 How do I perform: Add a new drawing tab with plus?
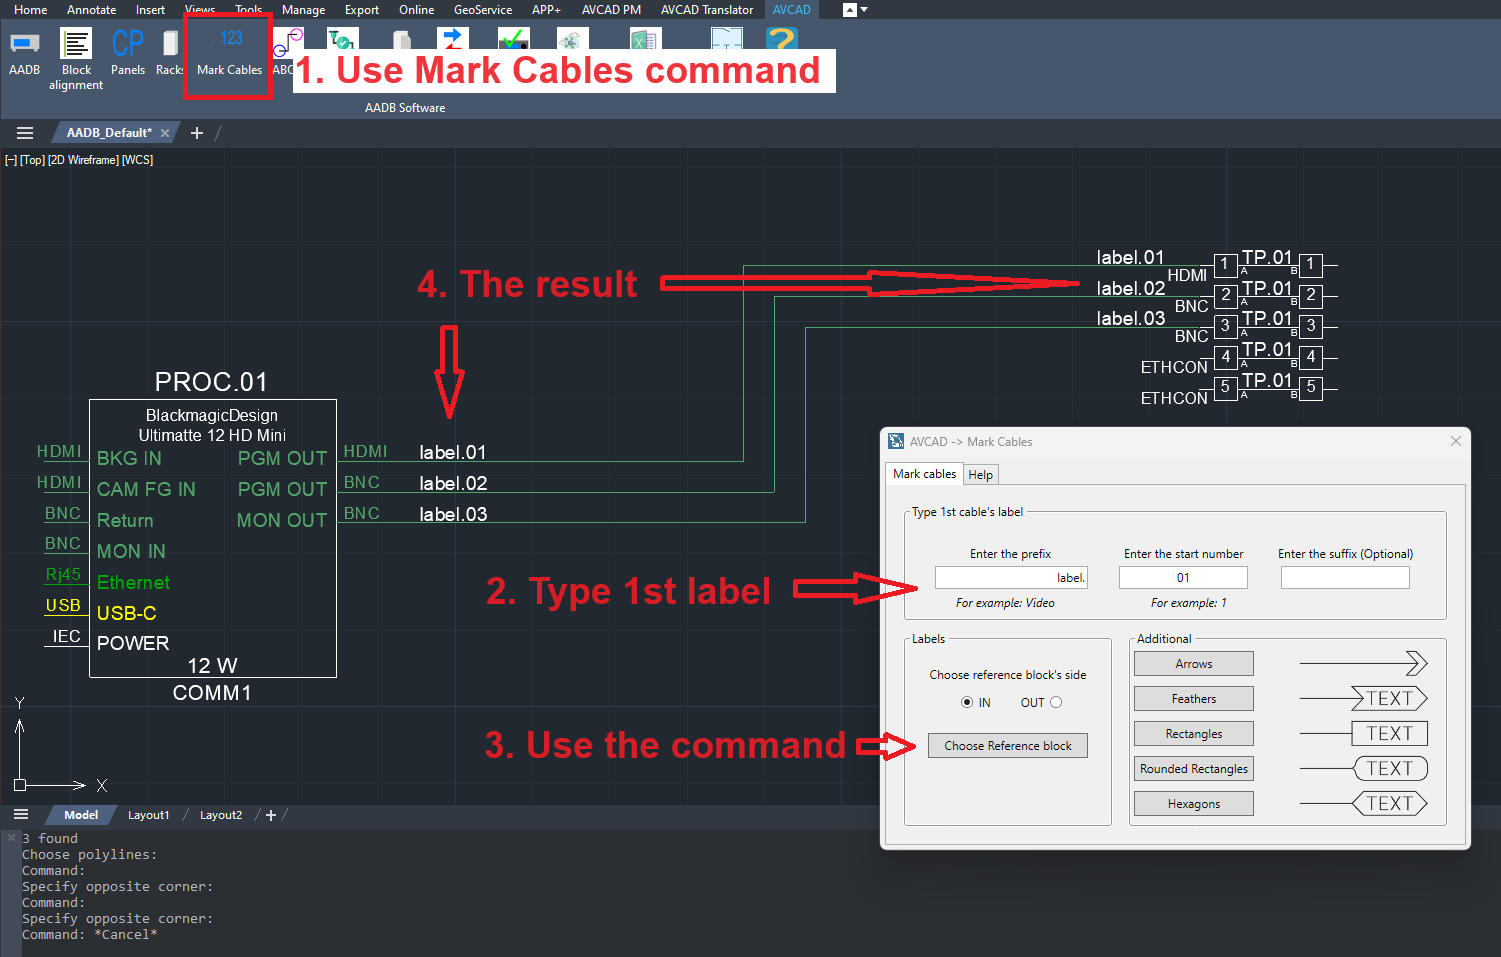(197, 133)
